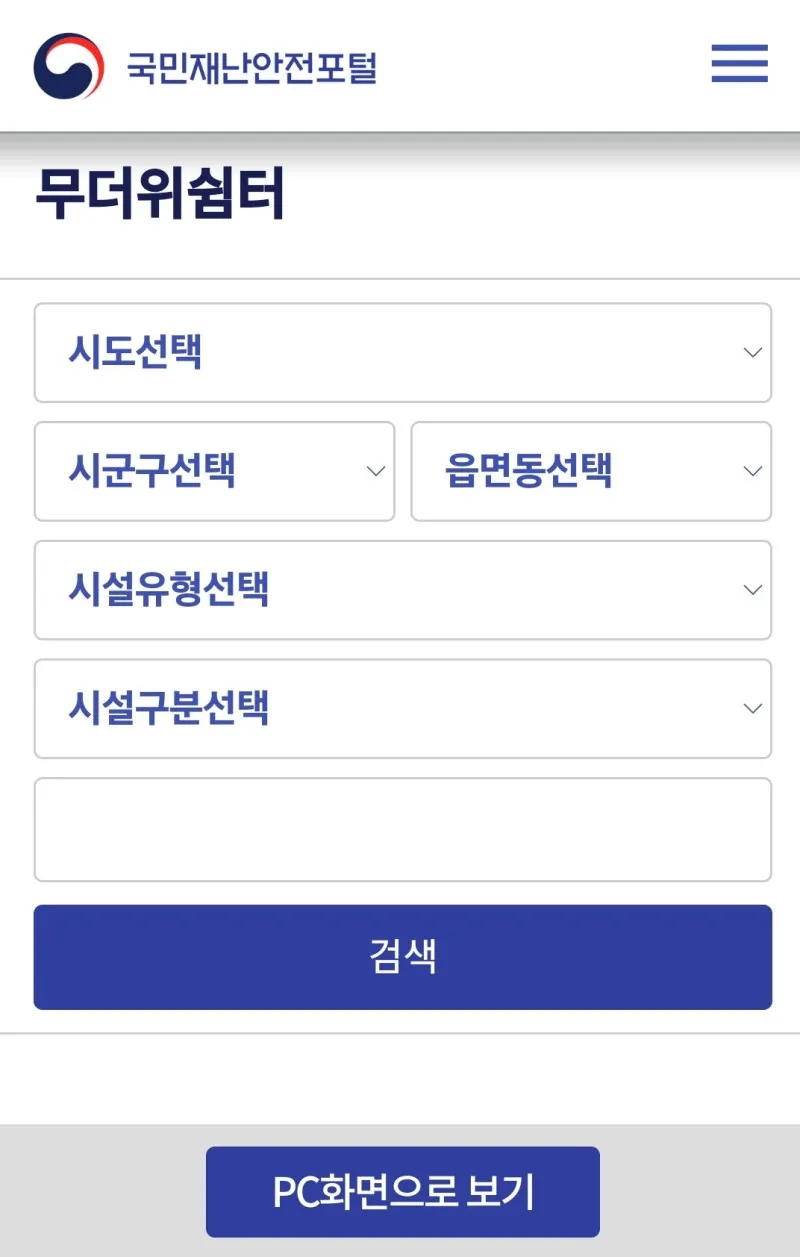Open the 시도선택 dropdown
This screenshot has height=1257, width=800.
pos(402,352)
